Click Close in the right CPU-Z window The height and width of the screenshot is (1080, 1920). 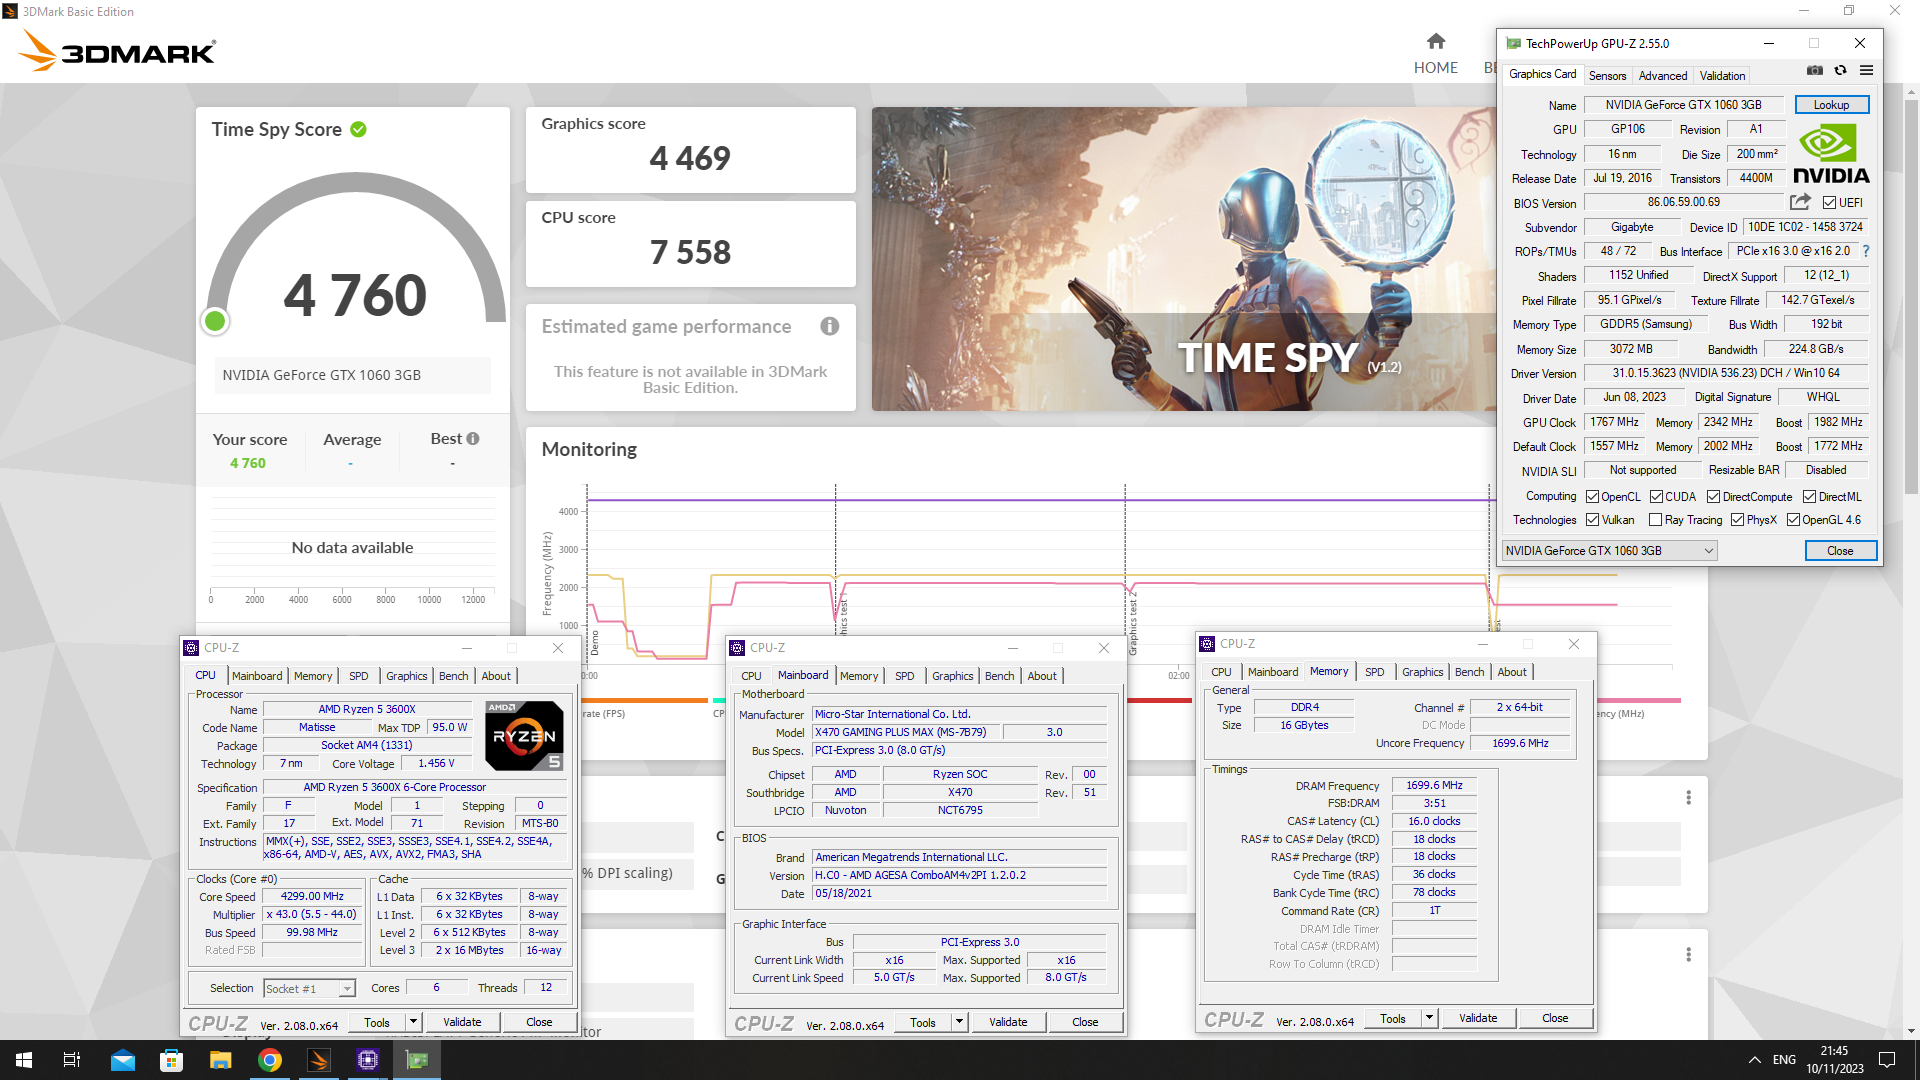(x=1555, y=1018)
